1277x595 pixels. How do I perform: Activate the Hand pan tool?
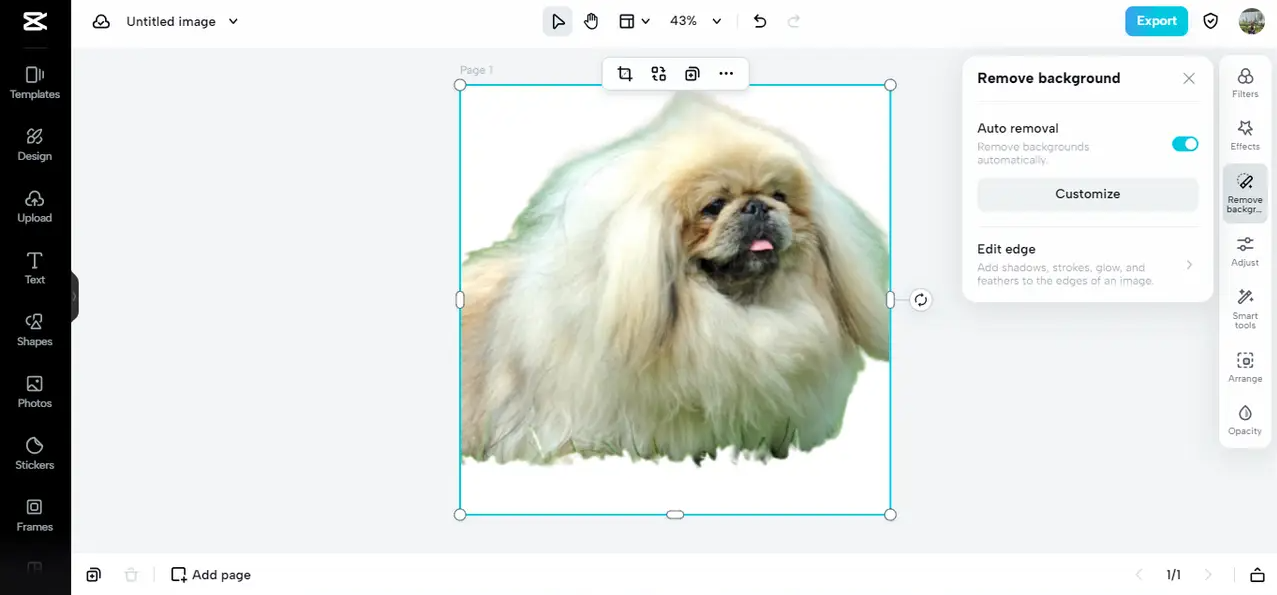click(x=591, y=21)
